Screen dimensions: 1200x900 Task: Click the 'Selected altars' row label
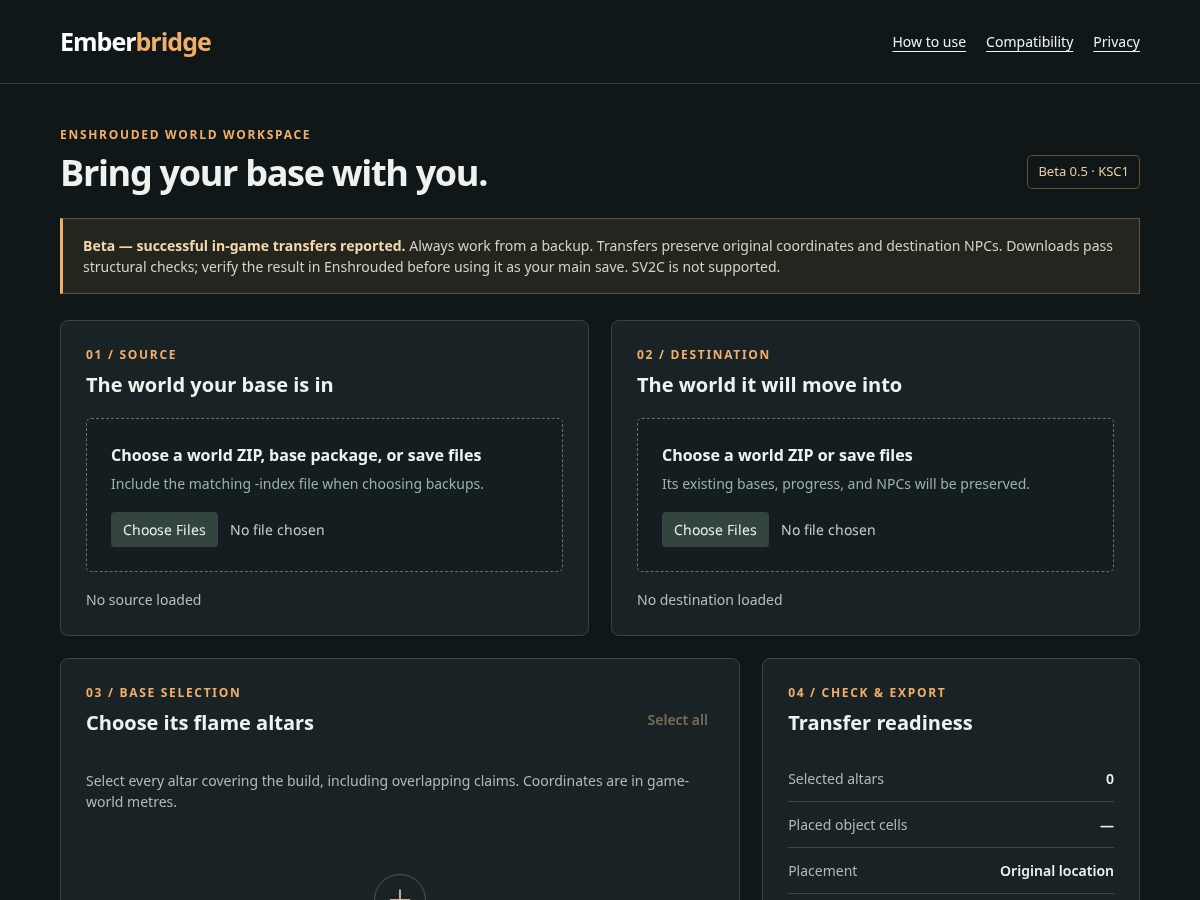(836, 779)
